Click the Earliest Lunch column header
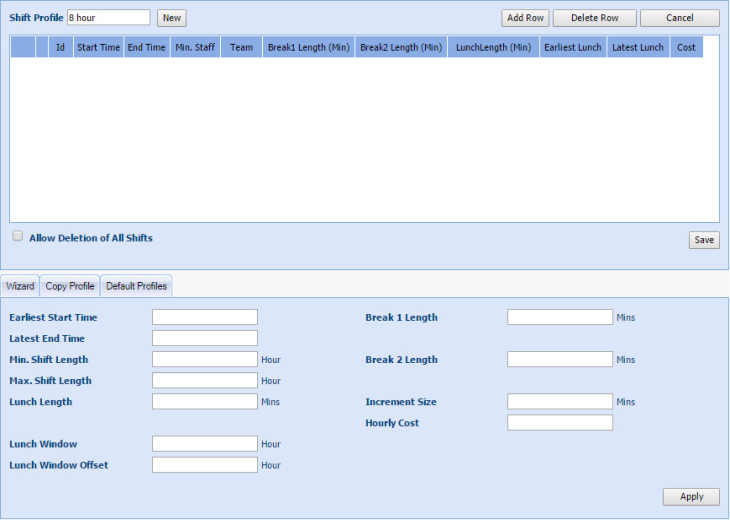This screenshot has width=730, height=520. (x=572, y=47)
